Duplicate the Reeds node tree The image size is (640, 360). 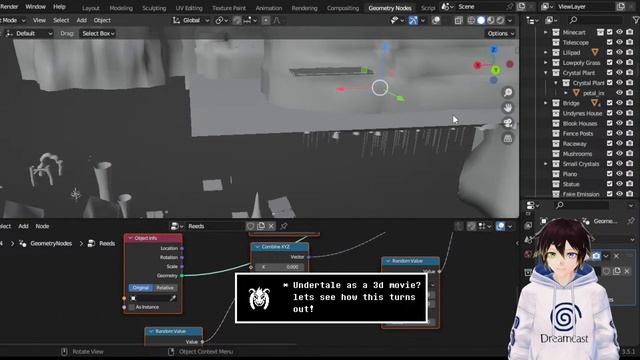click(261, 226)
